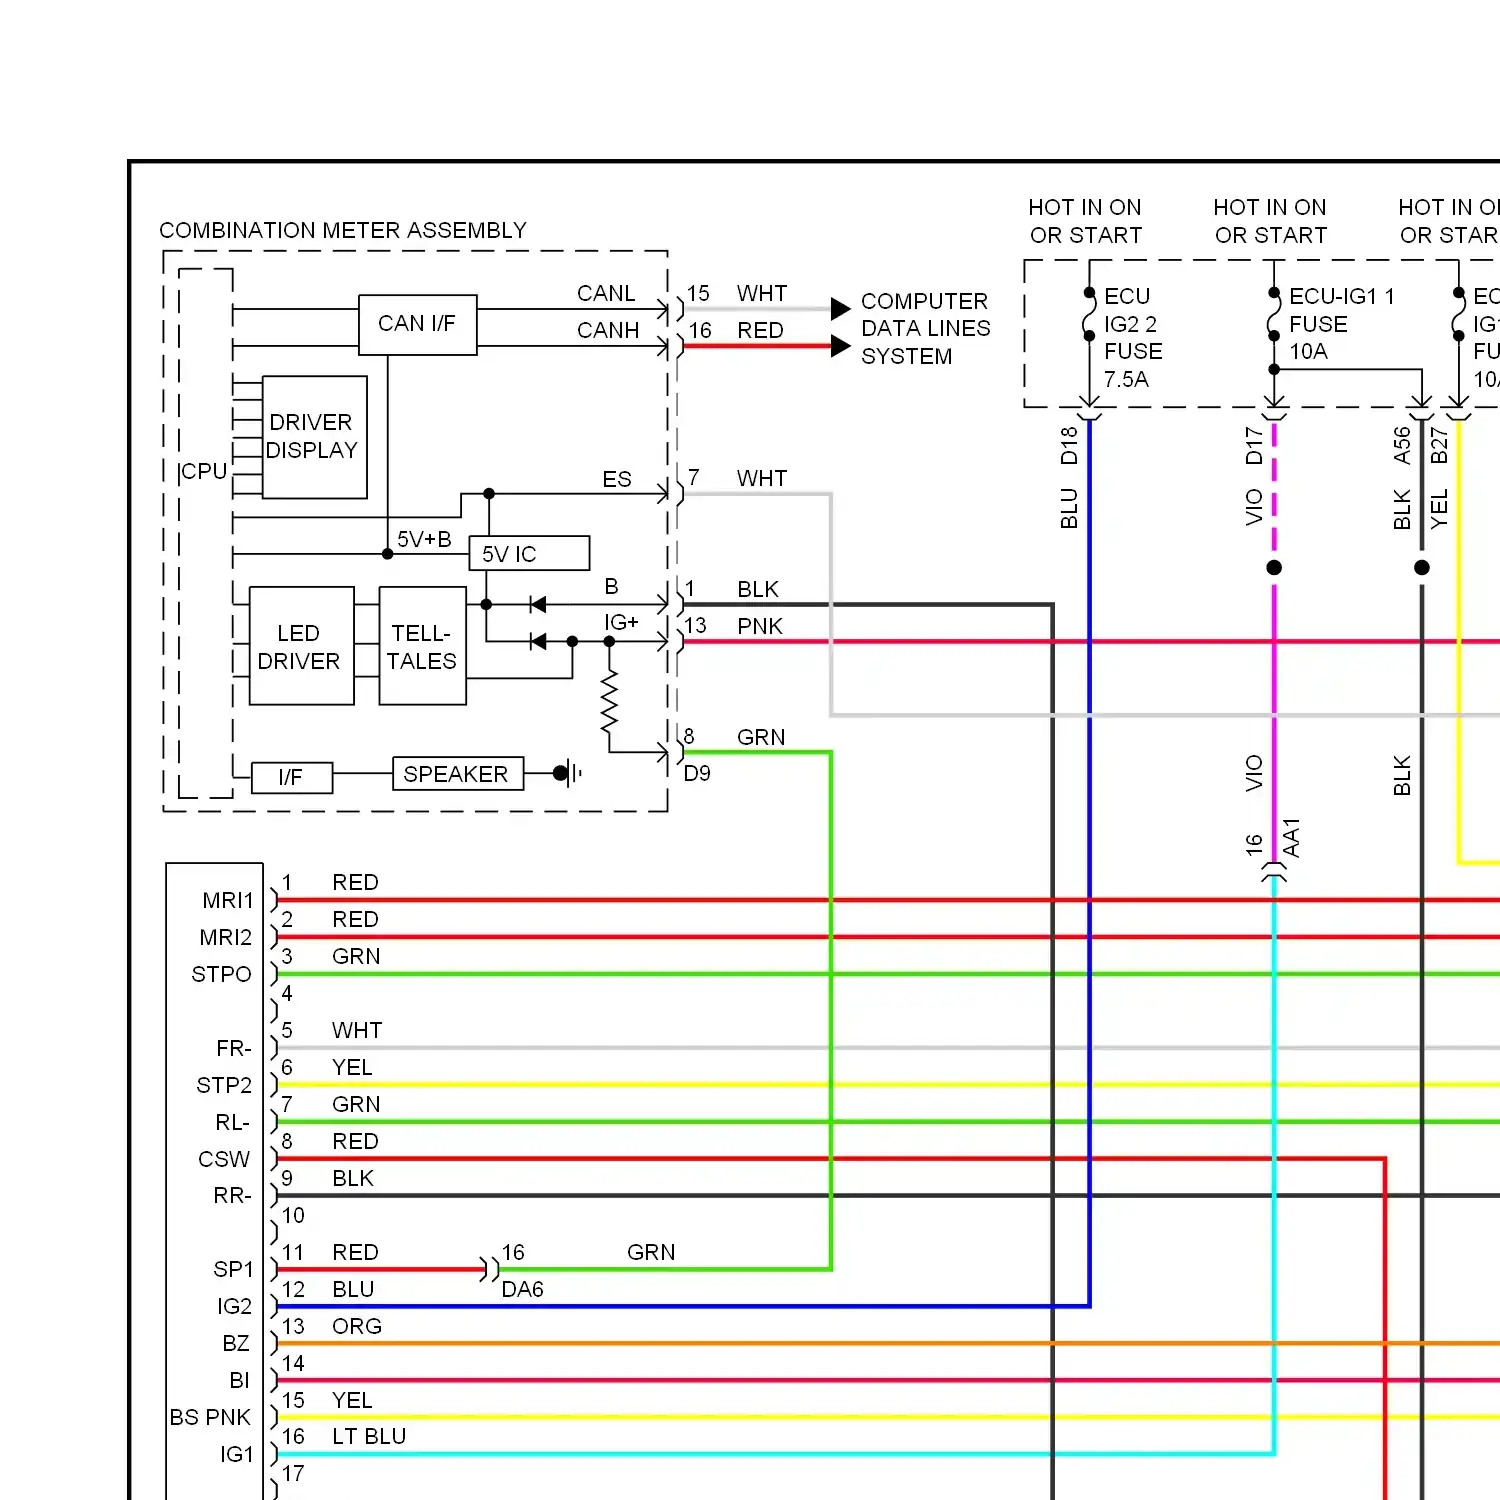This screenshot has height=1500, width=1500.
Task: Select the "PNK" wire label at pin 13
Action: coord(760,626)
